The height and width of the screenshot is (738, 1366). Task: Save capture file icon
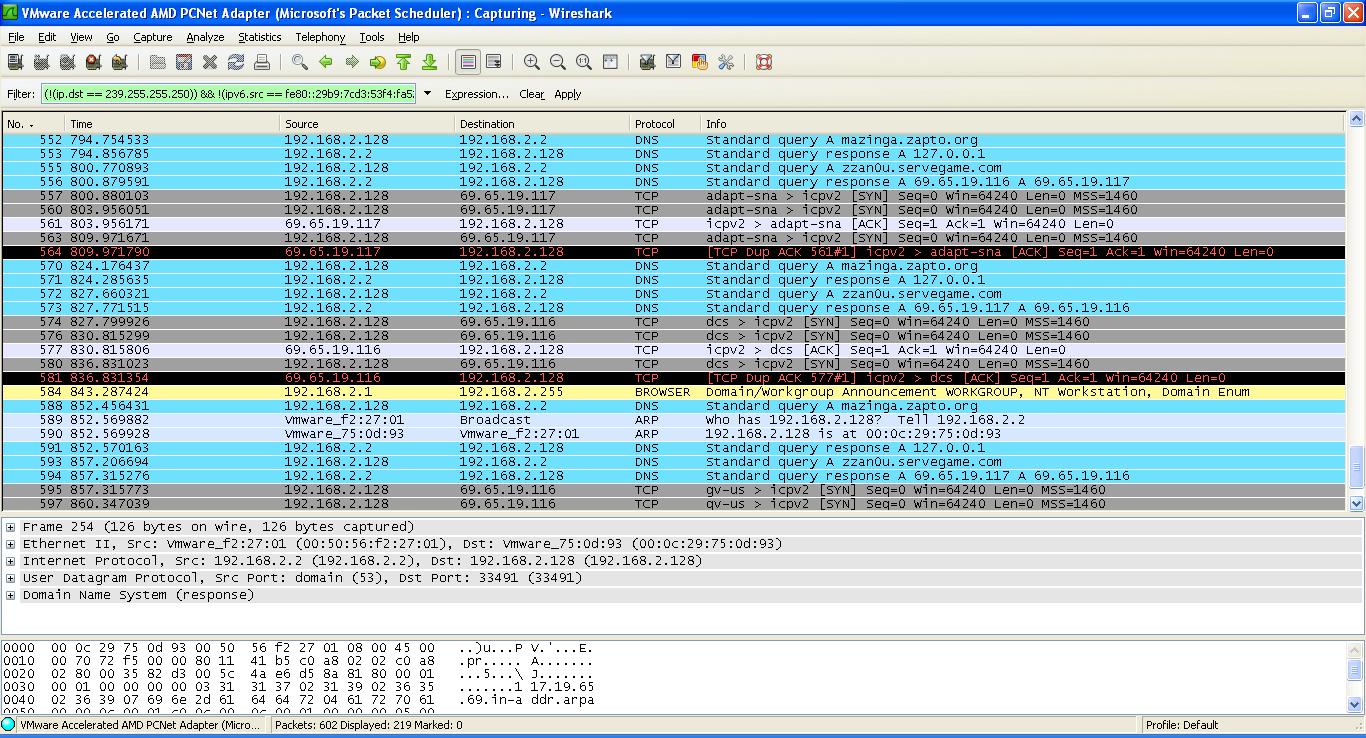(x=184, y=62)
